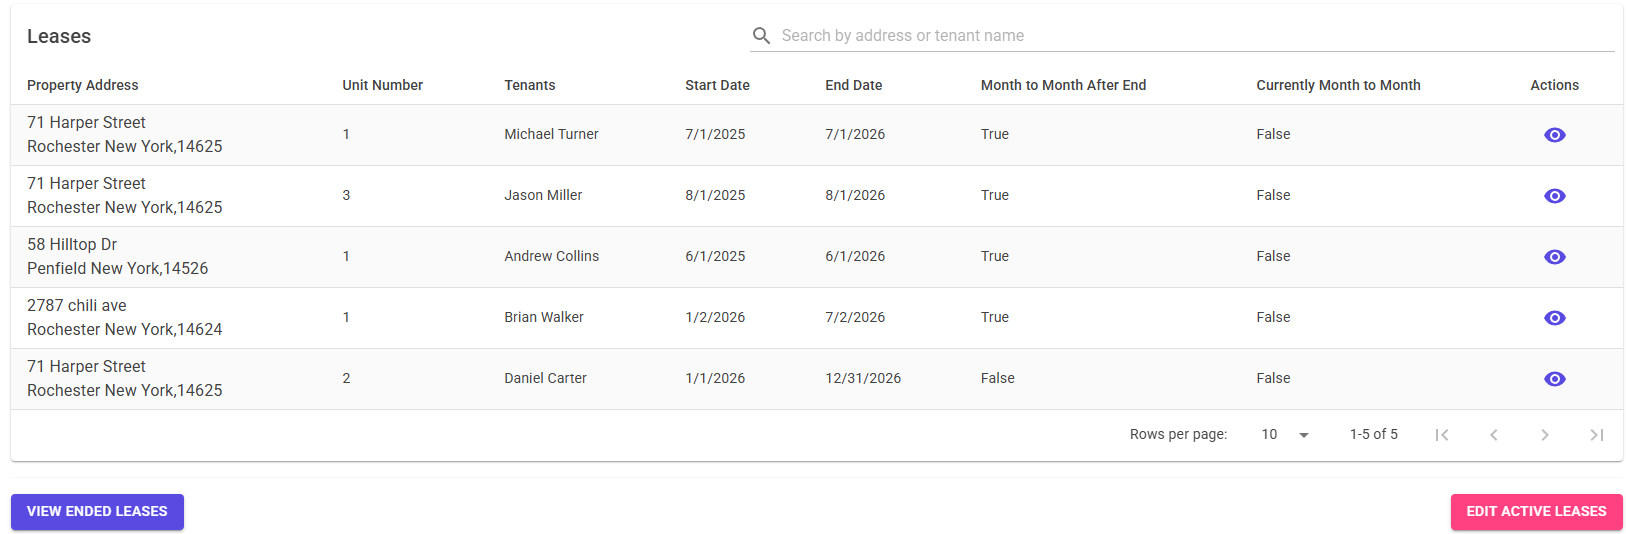Click Currently Month to Month header
This screenshot has width=1626, height=534.
click(1338, 85)
